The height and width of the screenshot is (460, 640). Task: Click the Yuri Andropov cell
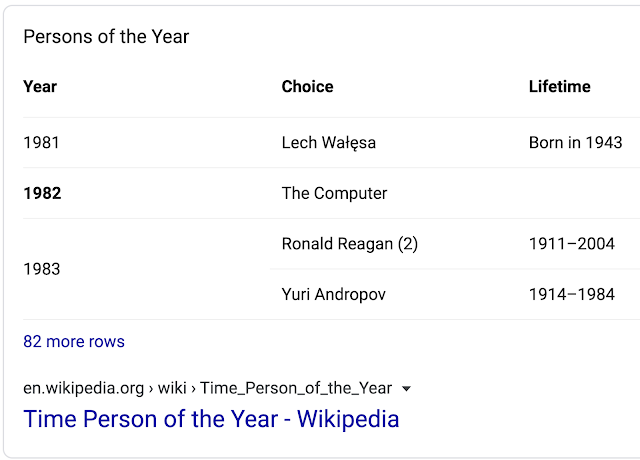(333, 295)
